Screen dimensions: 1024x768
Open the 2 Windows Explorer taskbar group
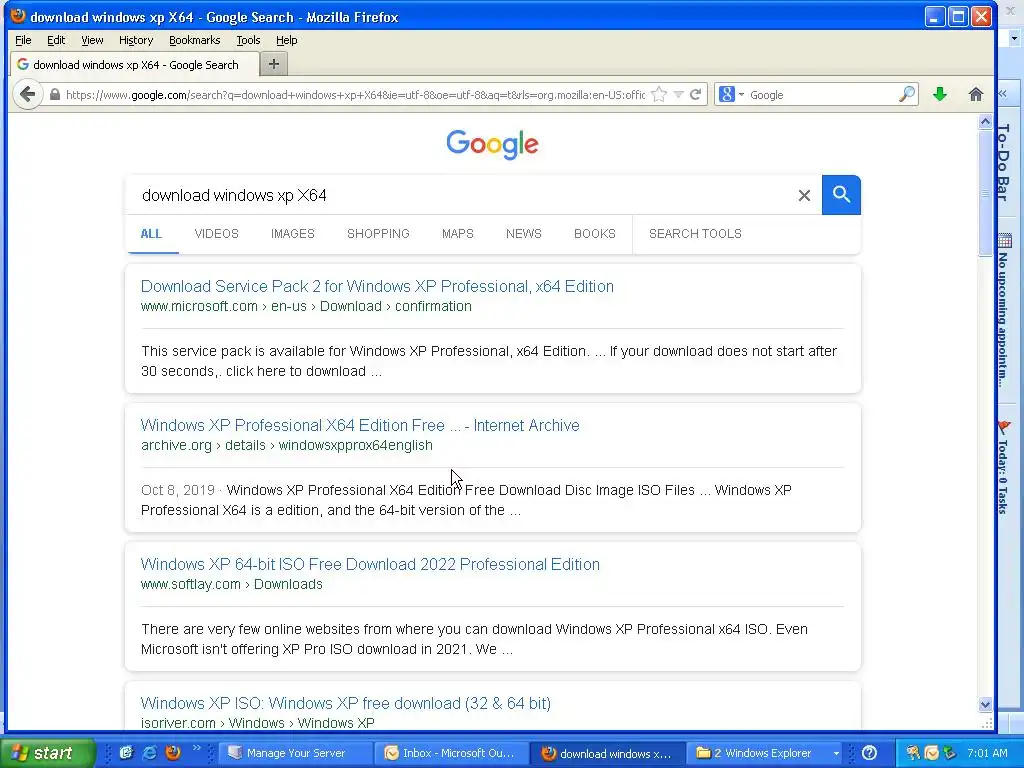[x=767, y=753]
